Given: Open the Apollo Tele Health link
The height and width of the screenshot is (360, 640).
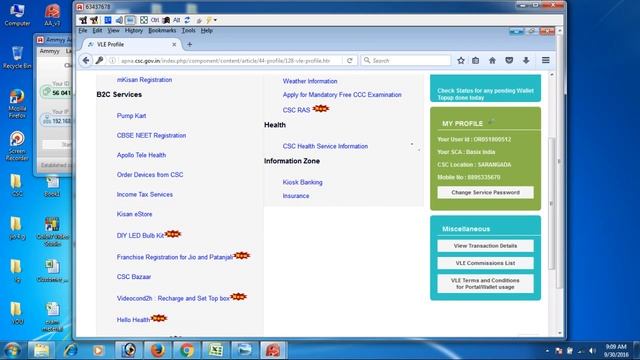Looking at the screenshot, I should pyautogui.click(x=141, y=155).
